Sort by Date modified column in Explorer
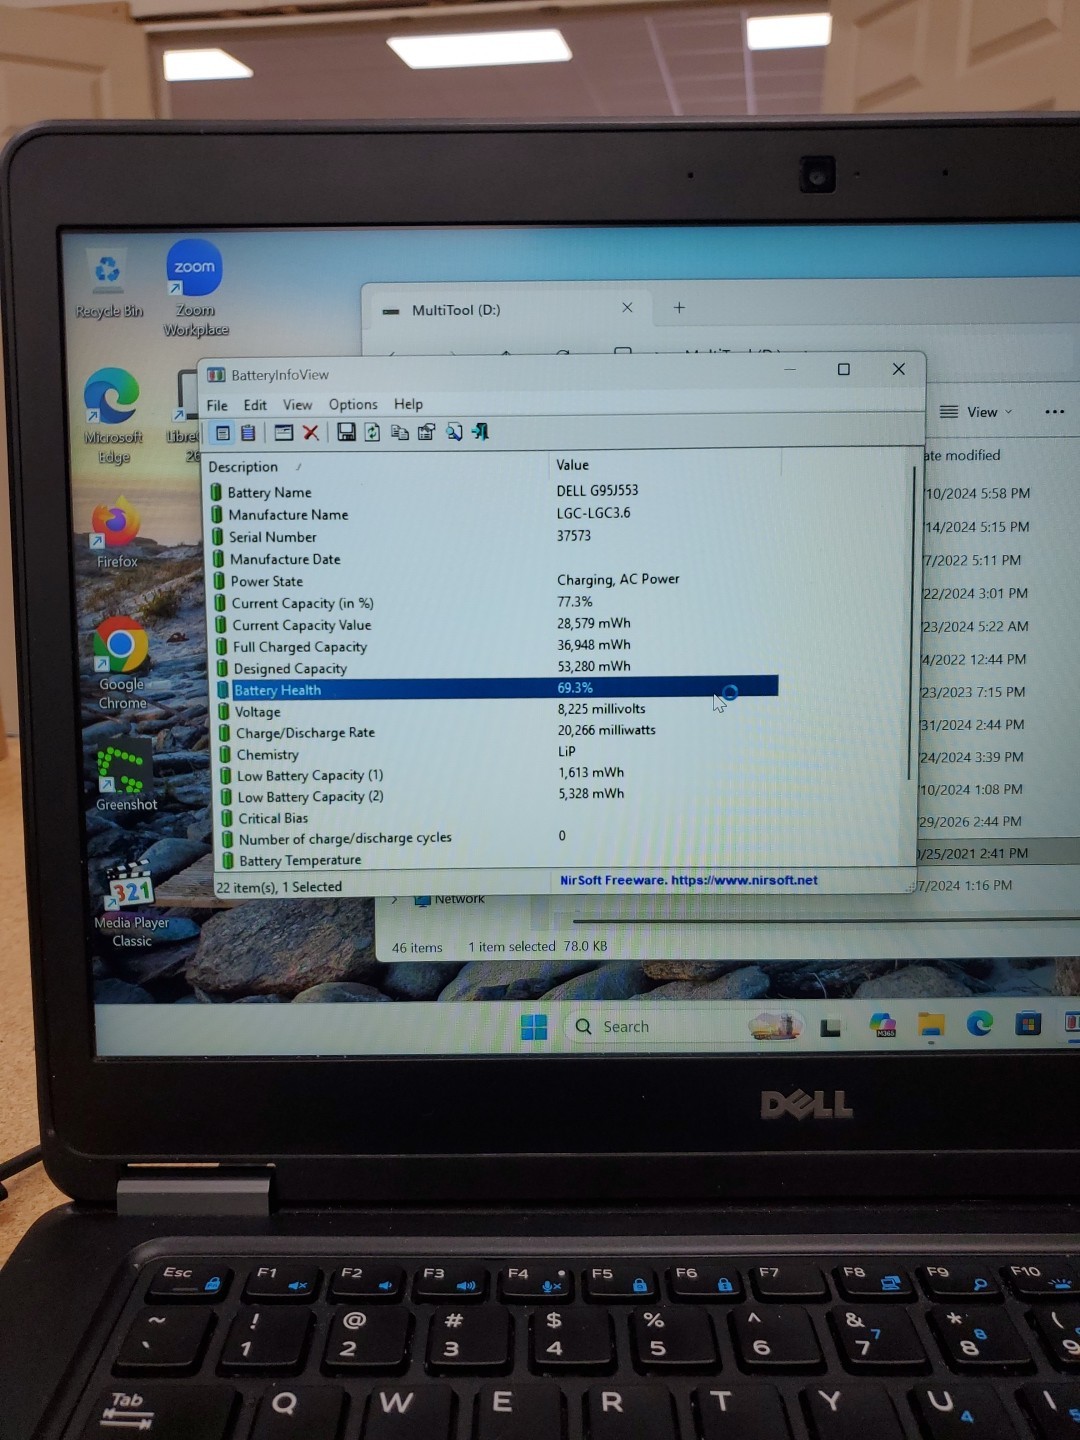This screenshot has width=1080, height=1440. pyautogui.click(x=962, y=455)
